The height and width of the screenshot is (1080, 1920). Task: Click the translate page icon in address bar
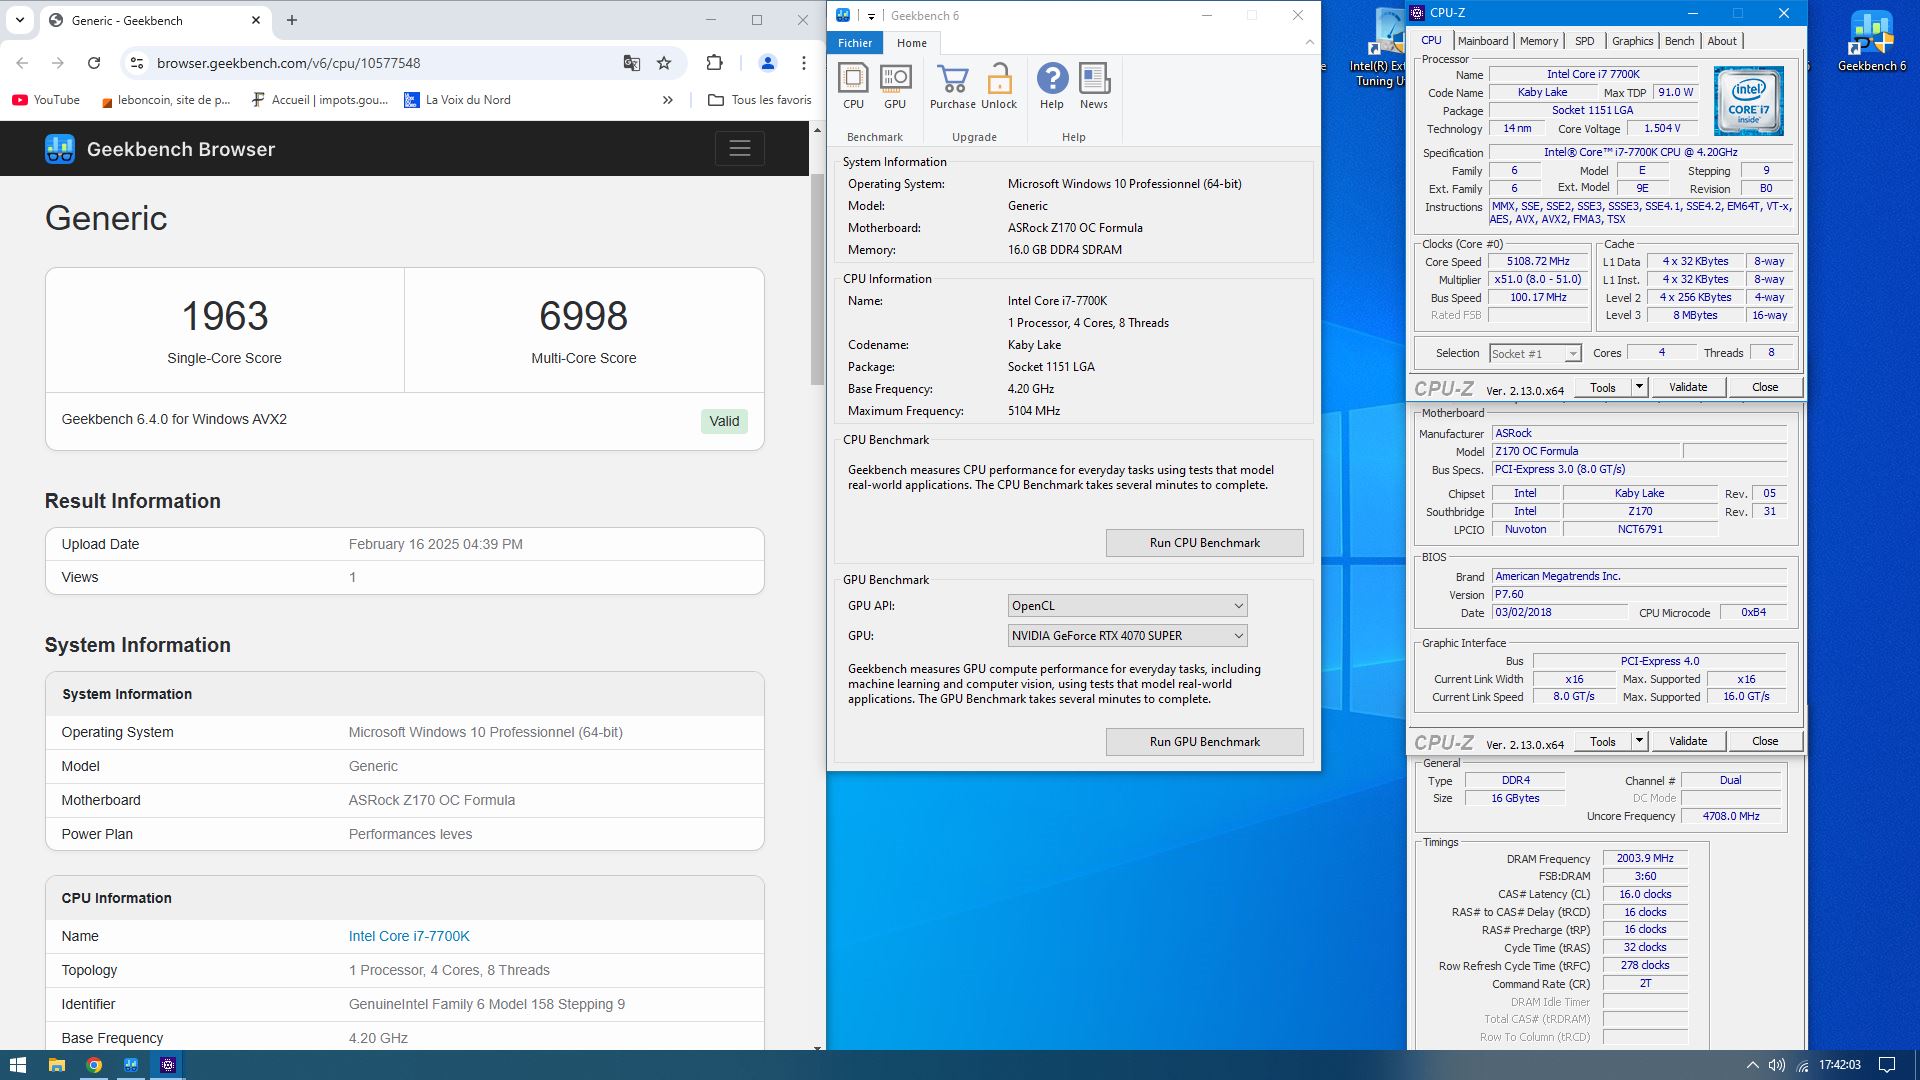pyautogui.click(x=631, y=63)
